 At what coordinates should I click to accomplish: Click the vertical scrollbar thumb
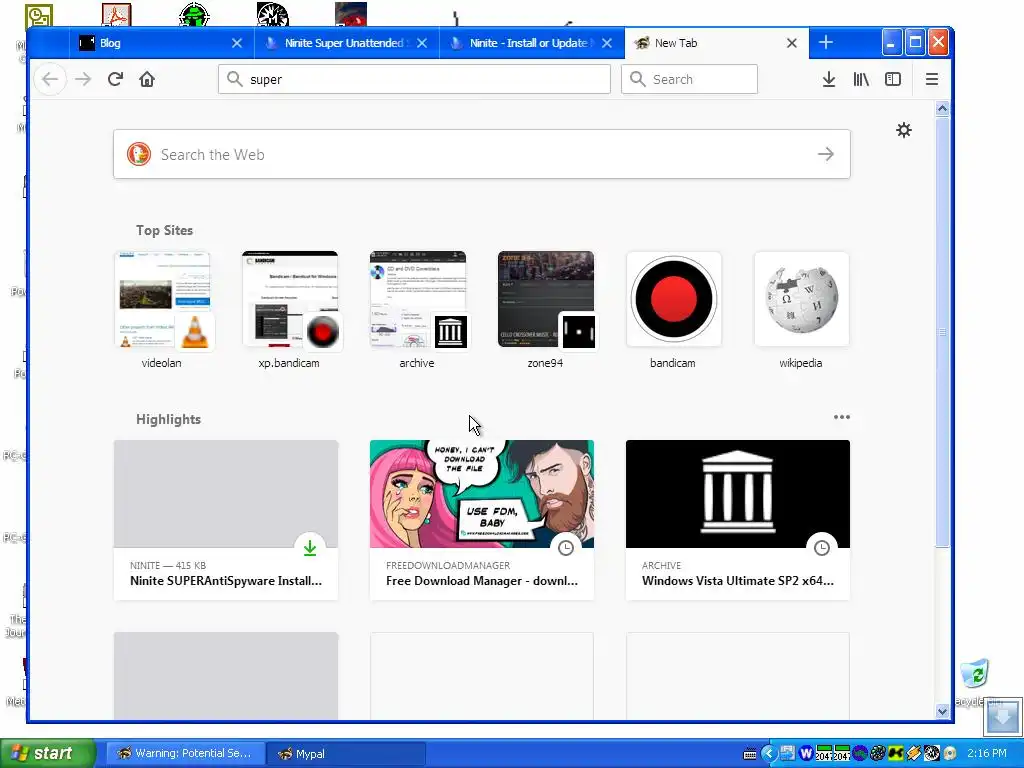click(x=942, y=332)
